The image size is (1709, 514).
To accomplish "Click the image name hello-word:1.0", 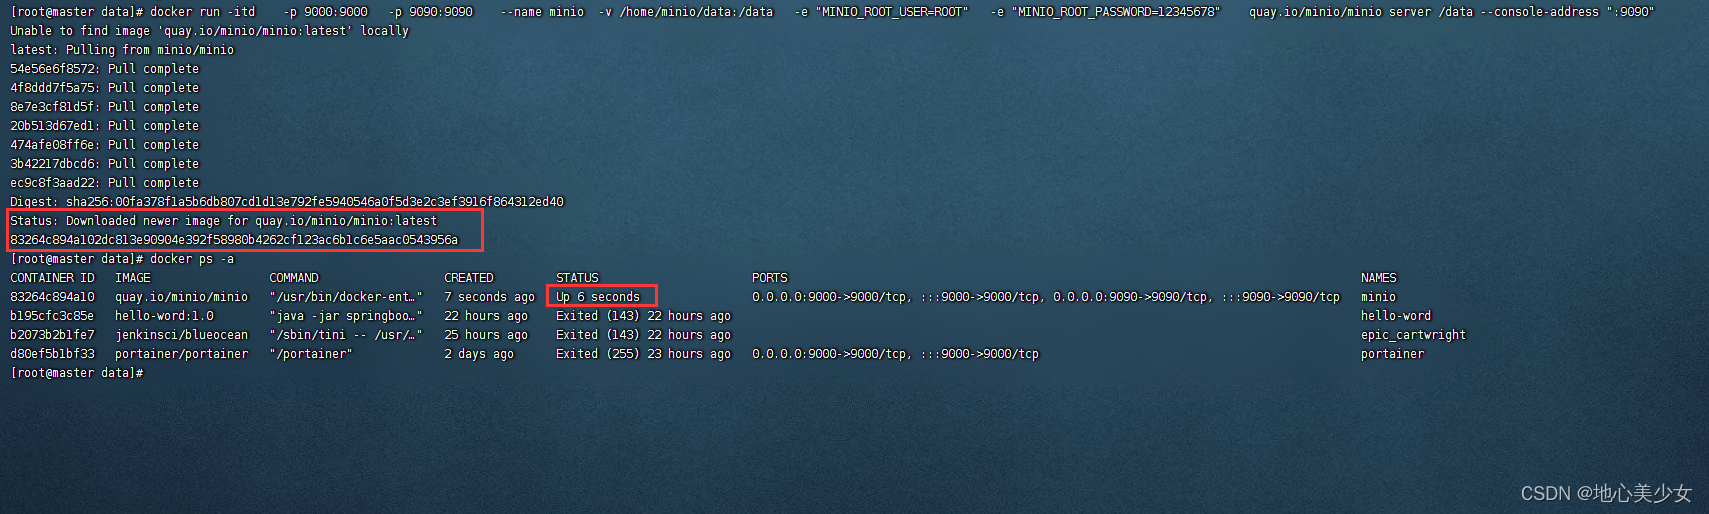I will tap(164, 316).
